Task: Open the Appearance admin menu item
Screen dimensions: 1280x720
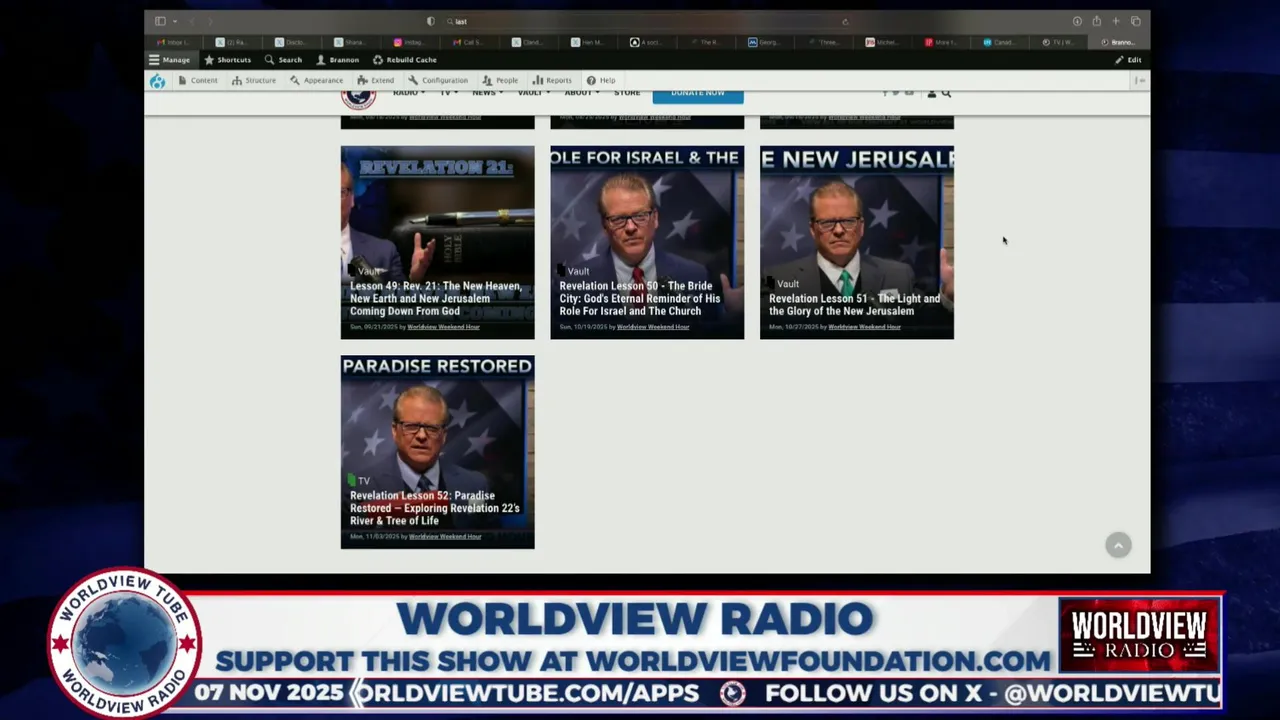Action: (x=317, y=80)
